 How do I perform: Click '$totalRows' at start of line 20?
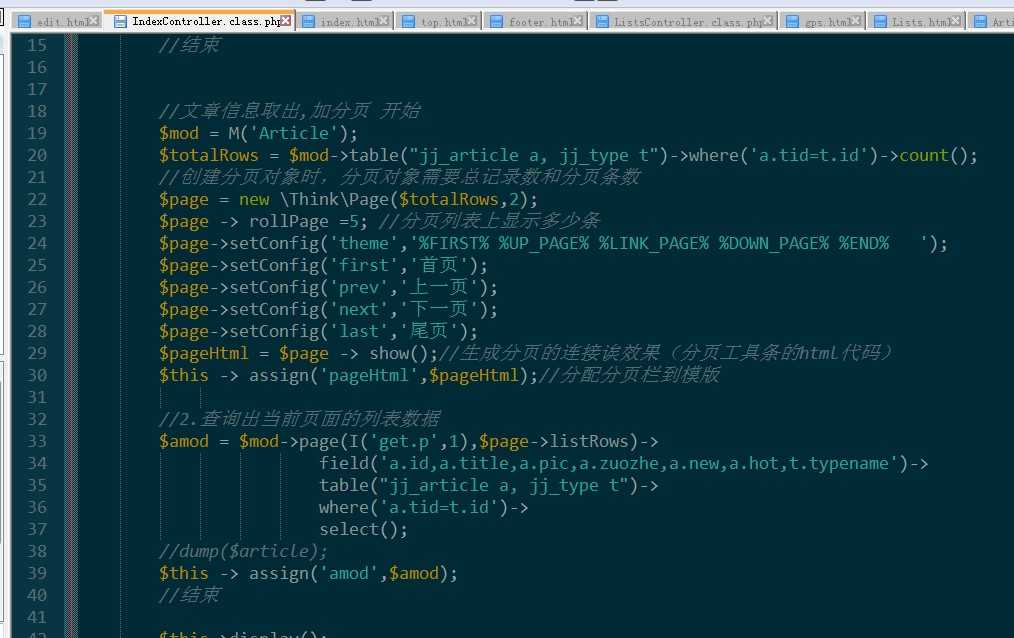coord(208,156)
